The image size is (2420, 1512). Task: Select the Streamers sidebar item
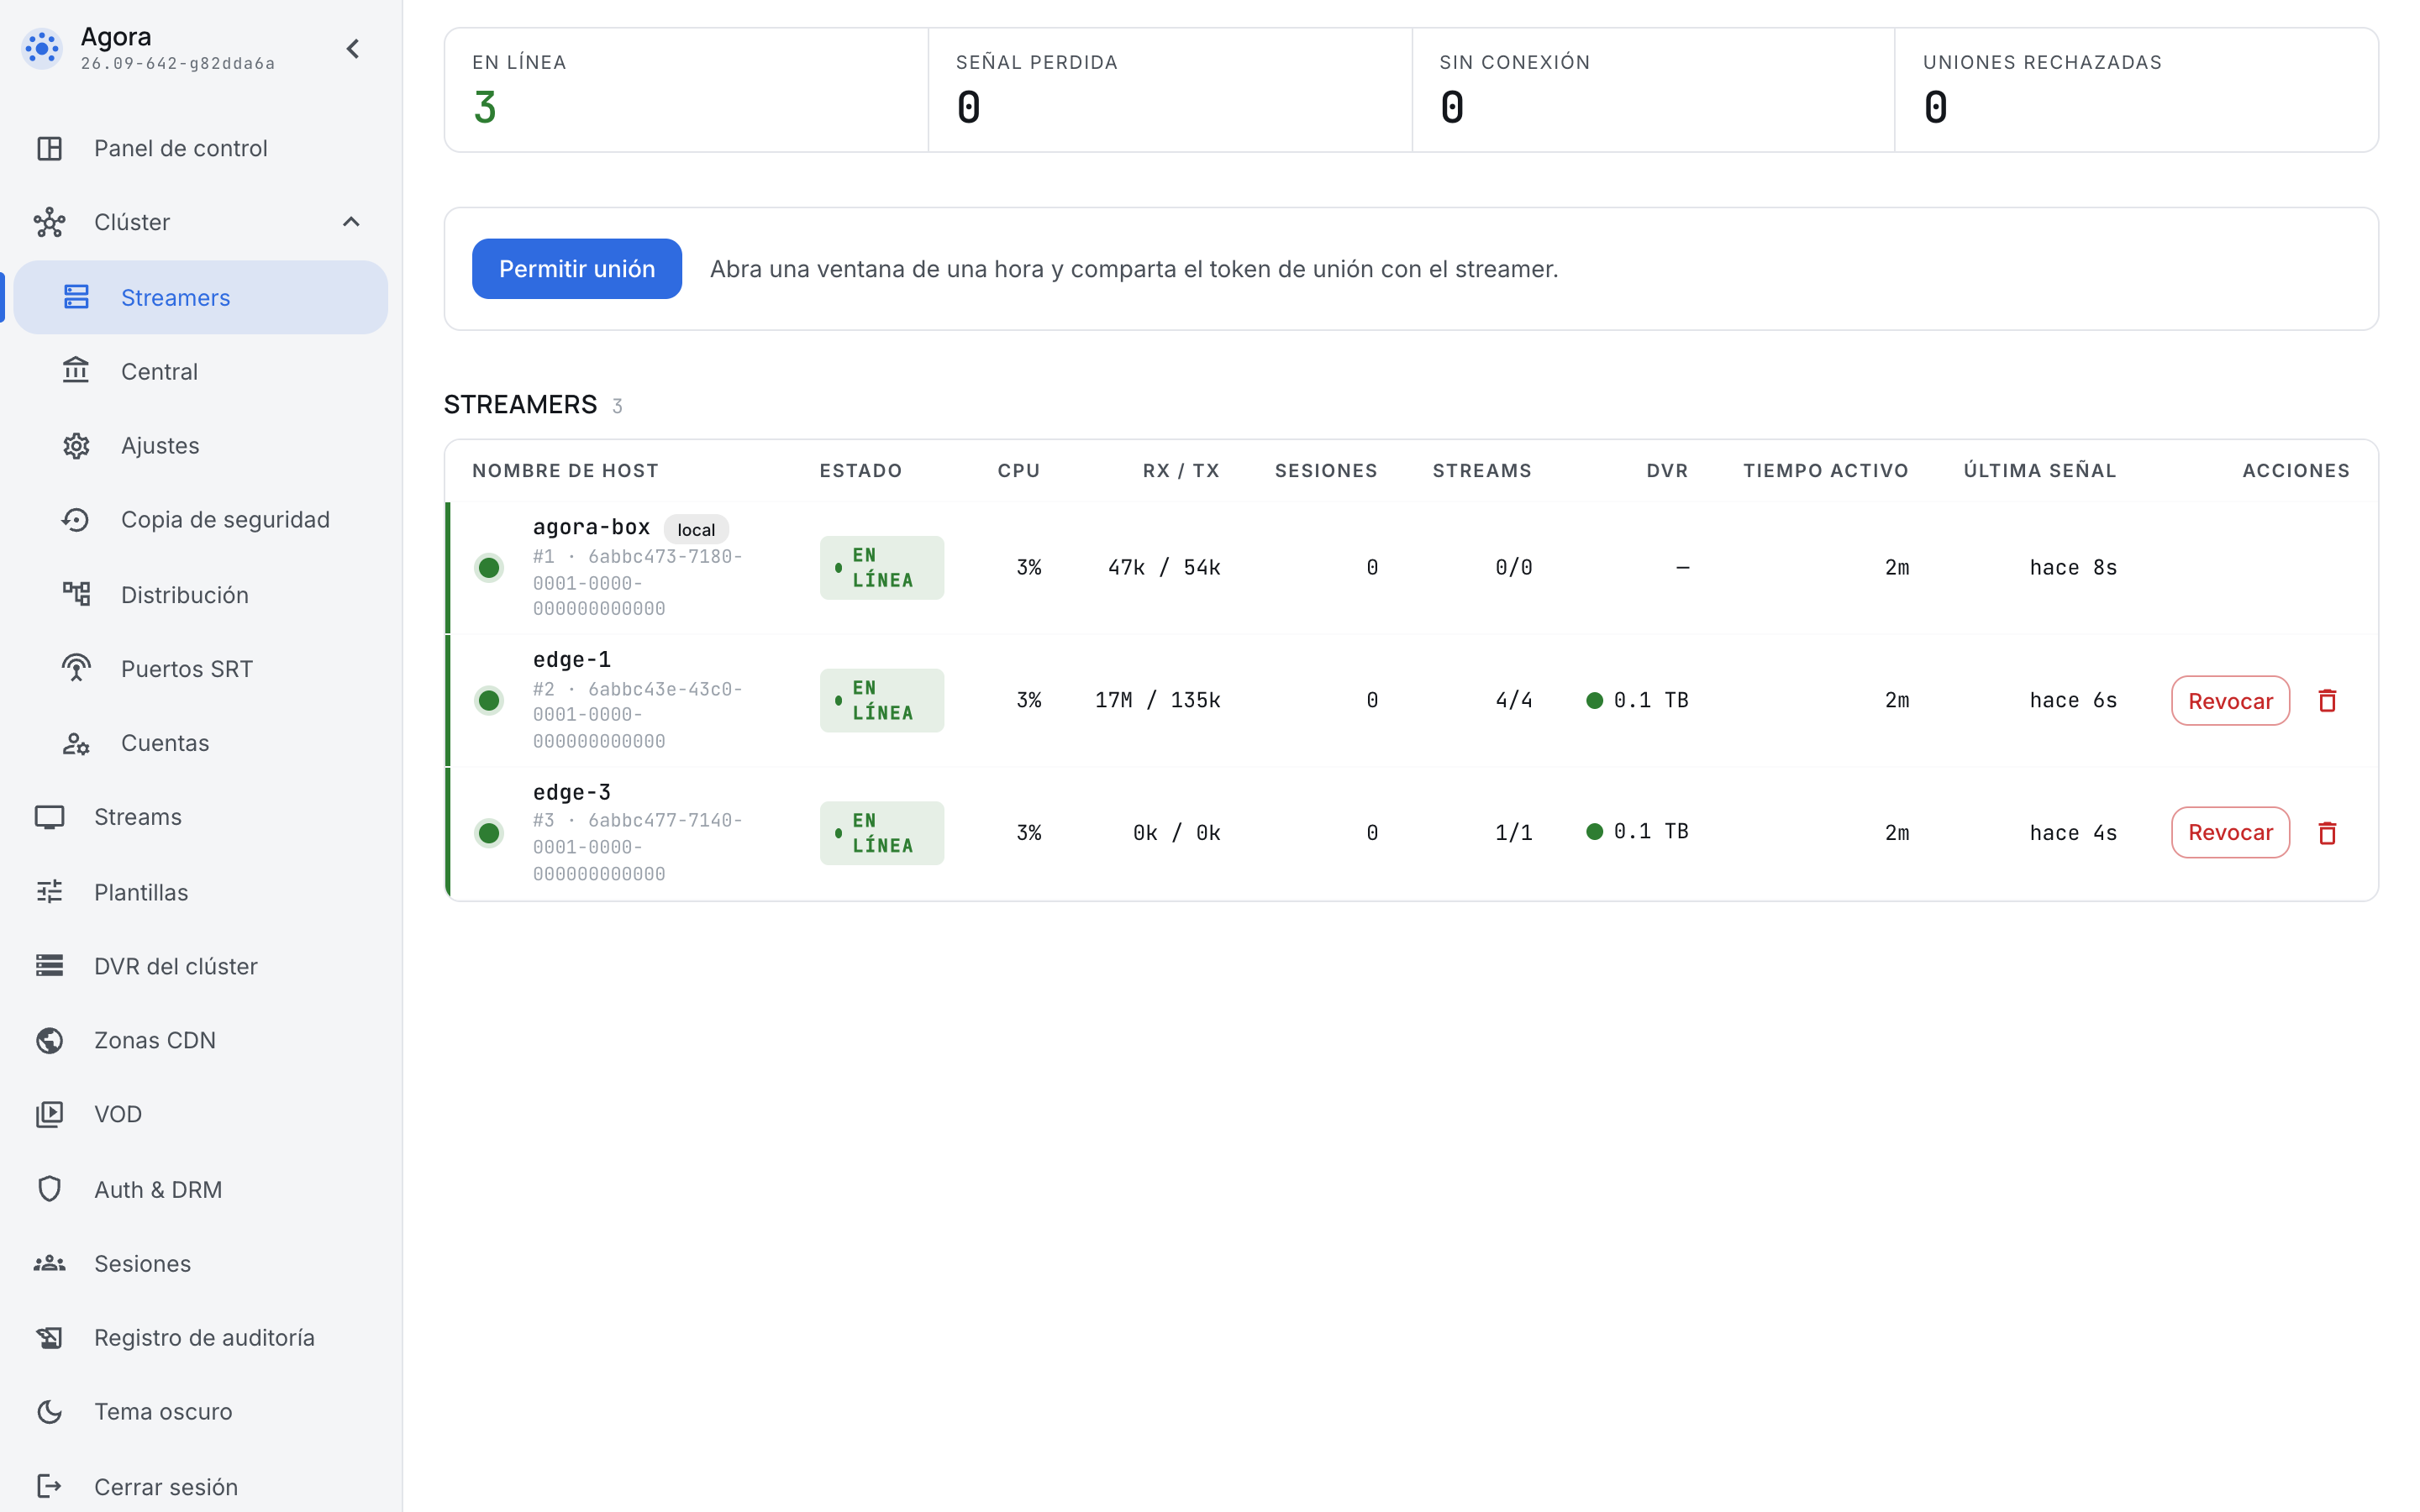201,297
